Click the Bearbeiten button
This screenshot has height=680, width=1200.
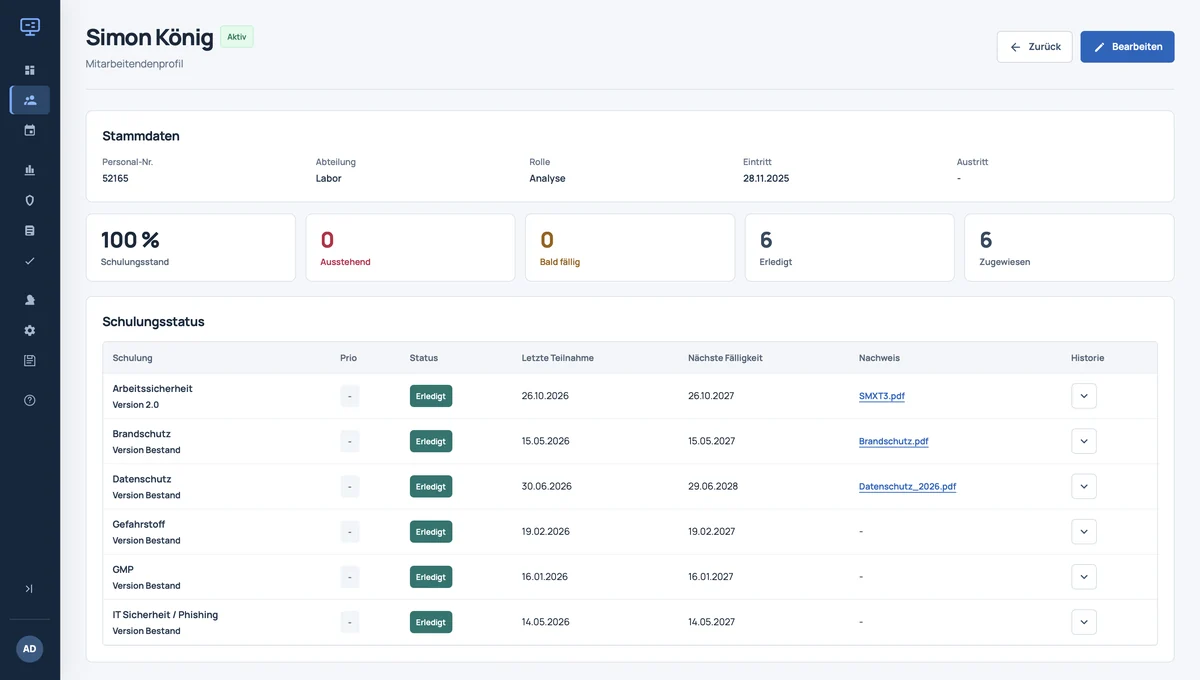pos(1127,47)
